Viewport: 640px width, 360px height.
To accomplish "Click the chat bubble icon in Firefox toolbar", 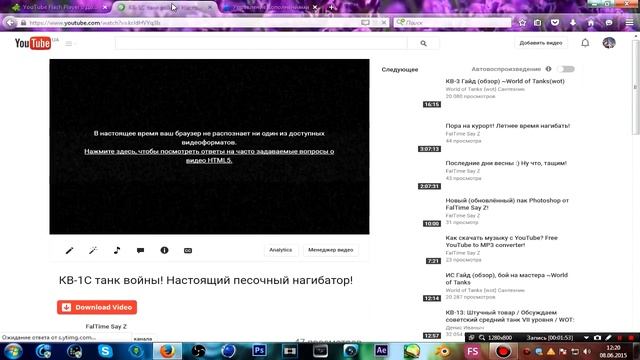I will tap(609, 23).
